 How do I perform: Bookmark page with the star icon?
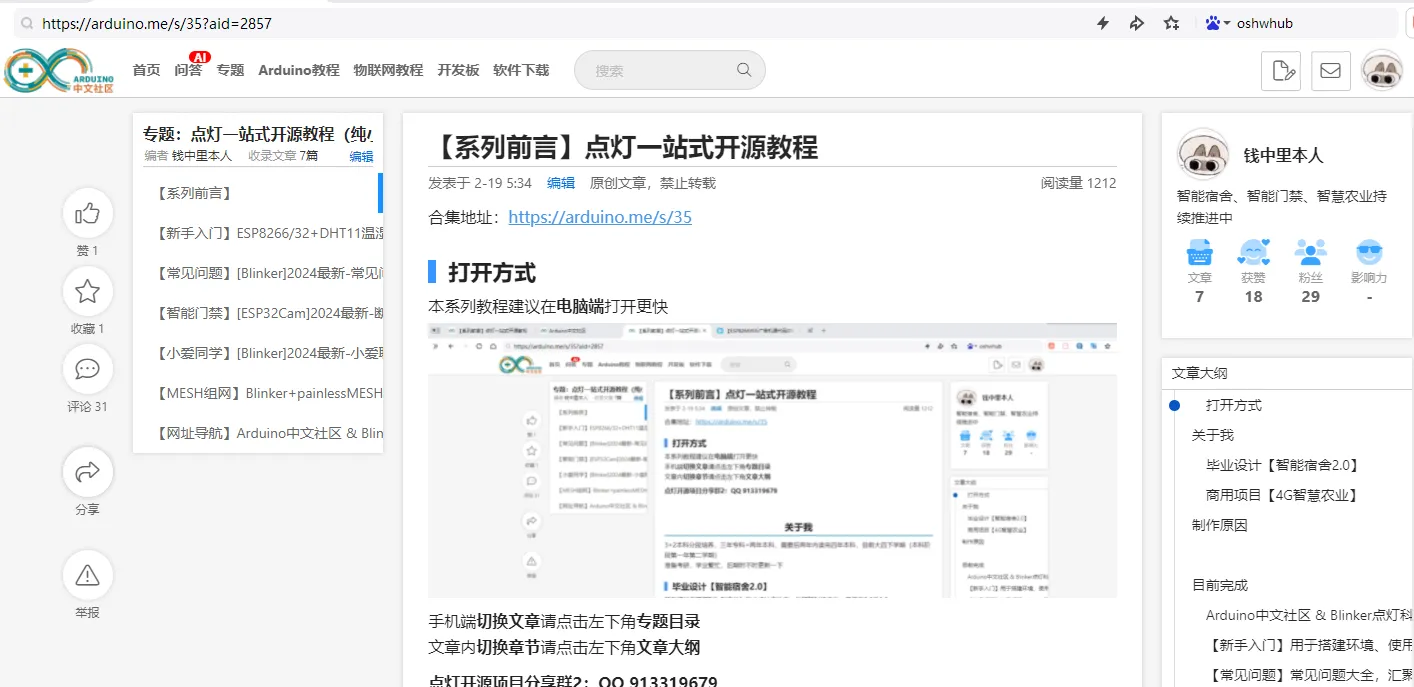pyautogui.click(x=1172, y=23)
